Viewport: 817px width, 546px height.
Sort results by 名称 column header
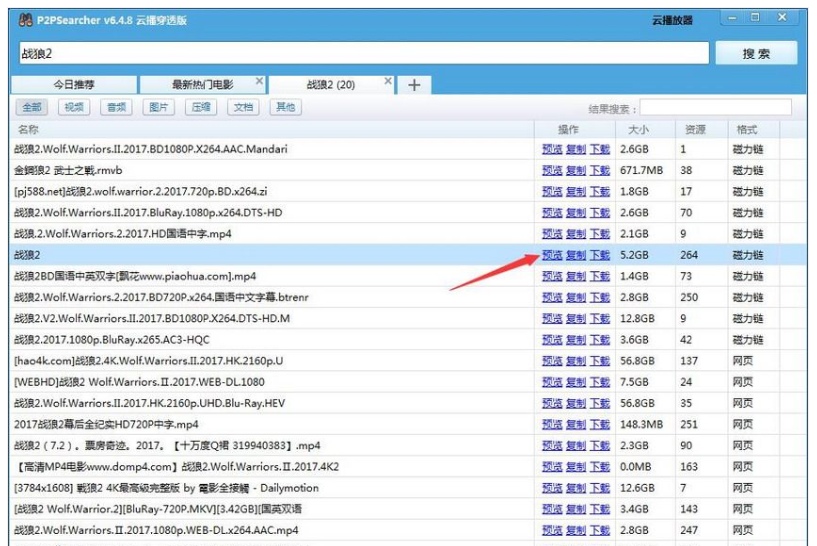28,130
